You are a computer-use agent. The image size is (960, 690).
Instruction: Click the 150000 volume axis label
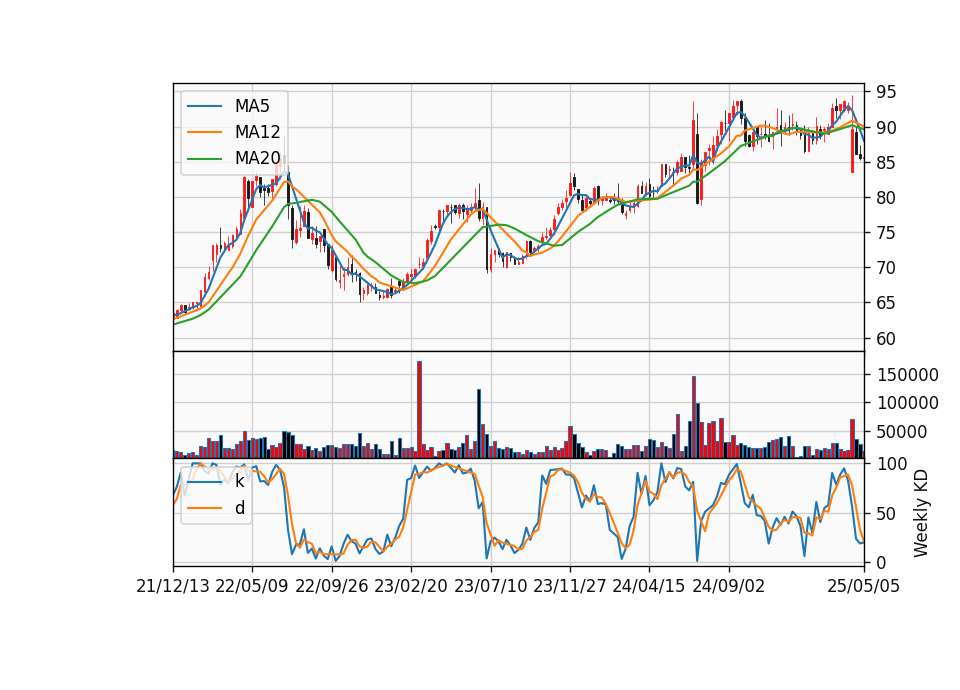[907, 375]
